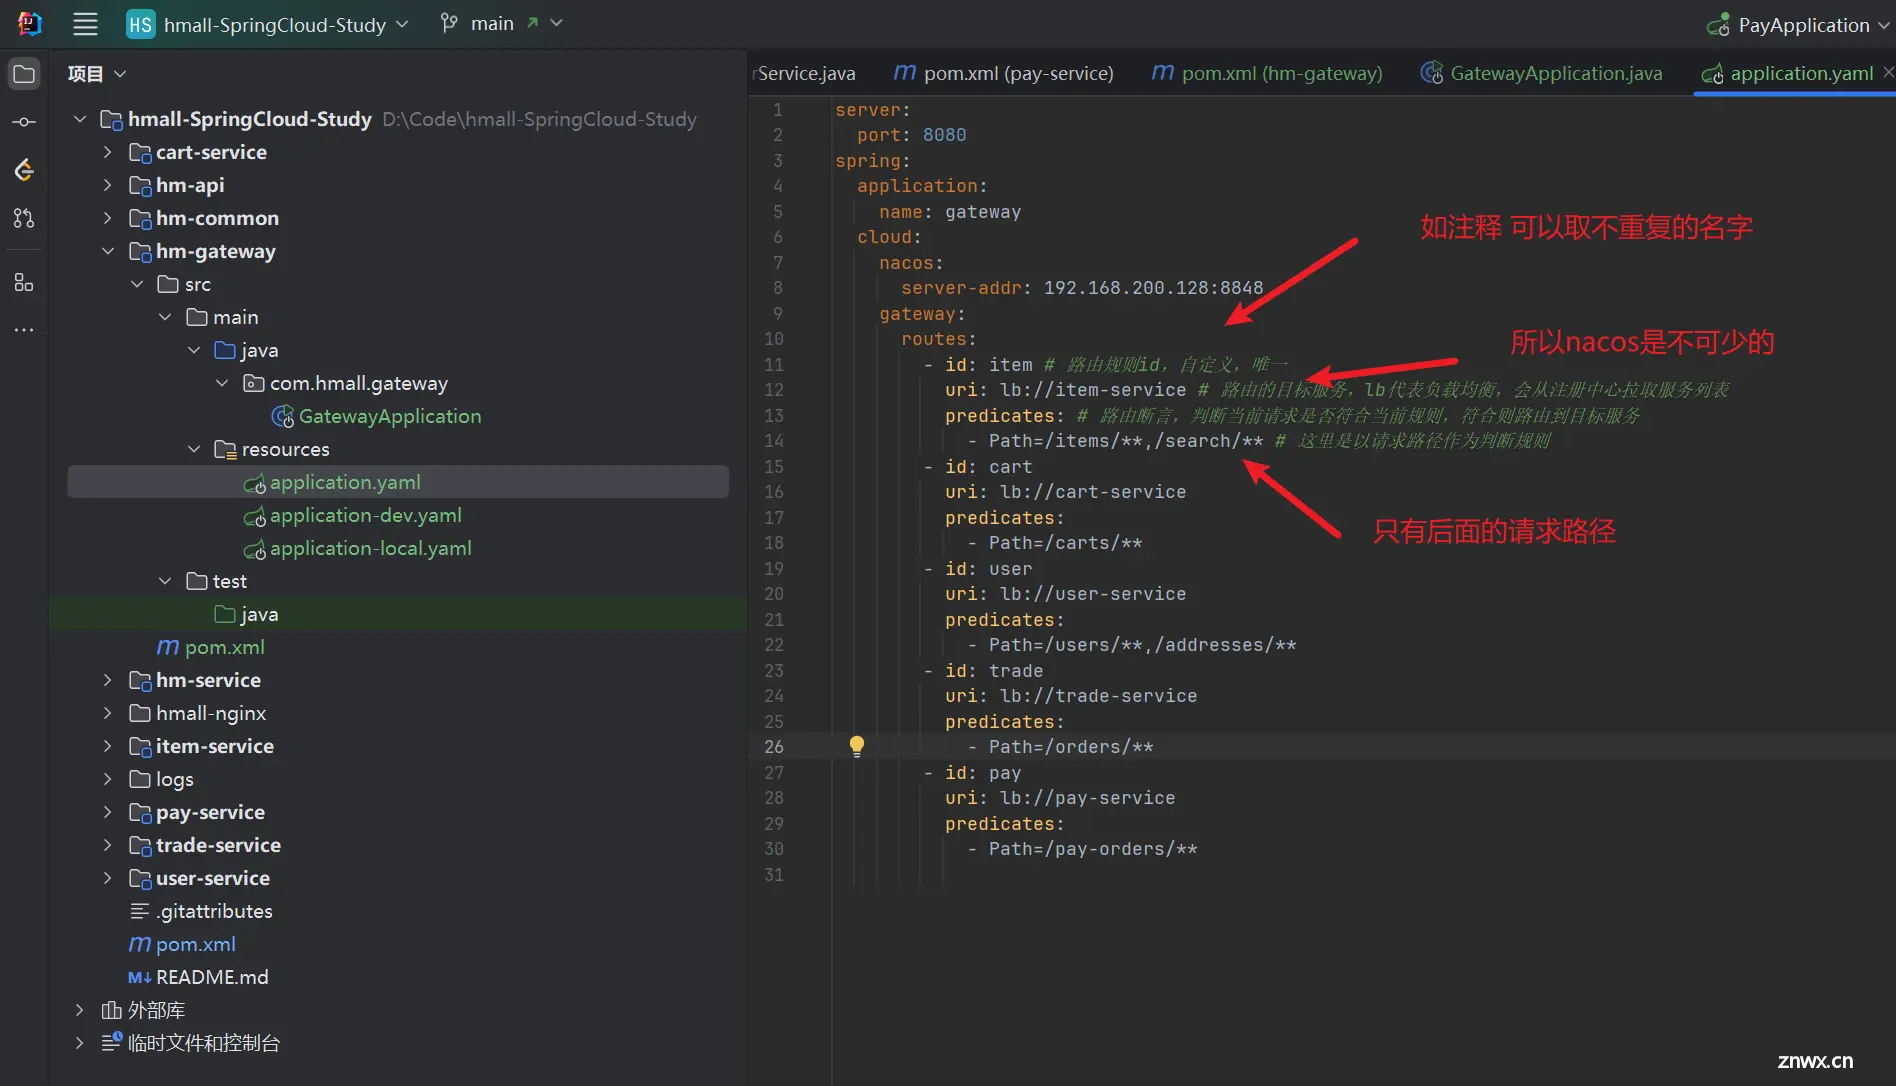This screenshot has width=1896, height=1086.
Task: Select hmall-nginx folder
Action: pyautogui.click(x=211, y=713)
